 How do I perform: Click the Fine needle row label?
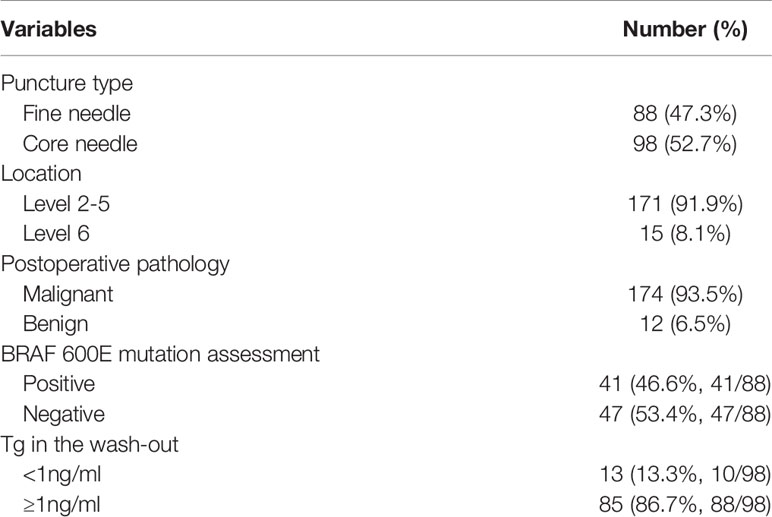pos(76,114)
